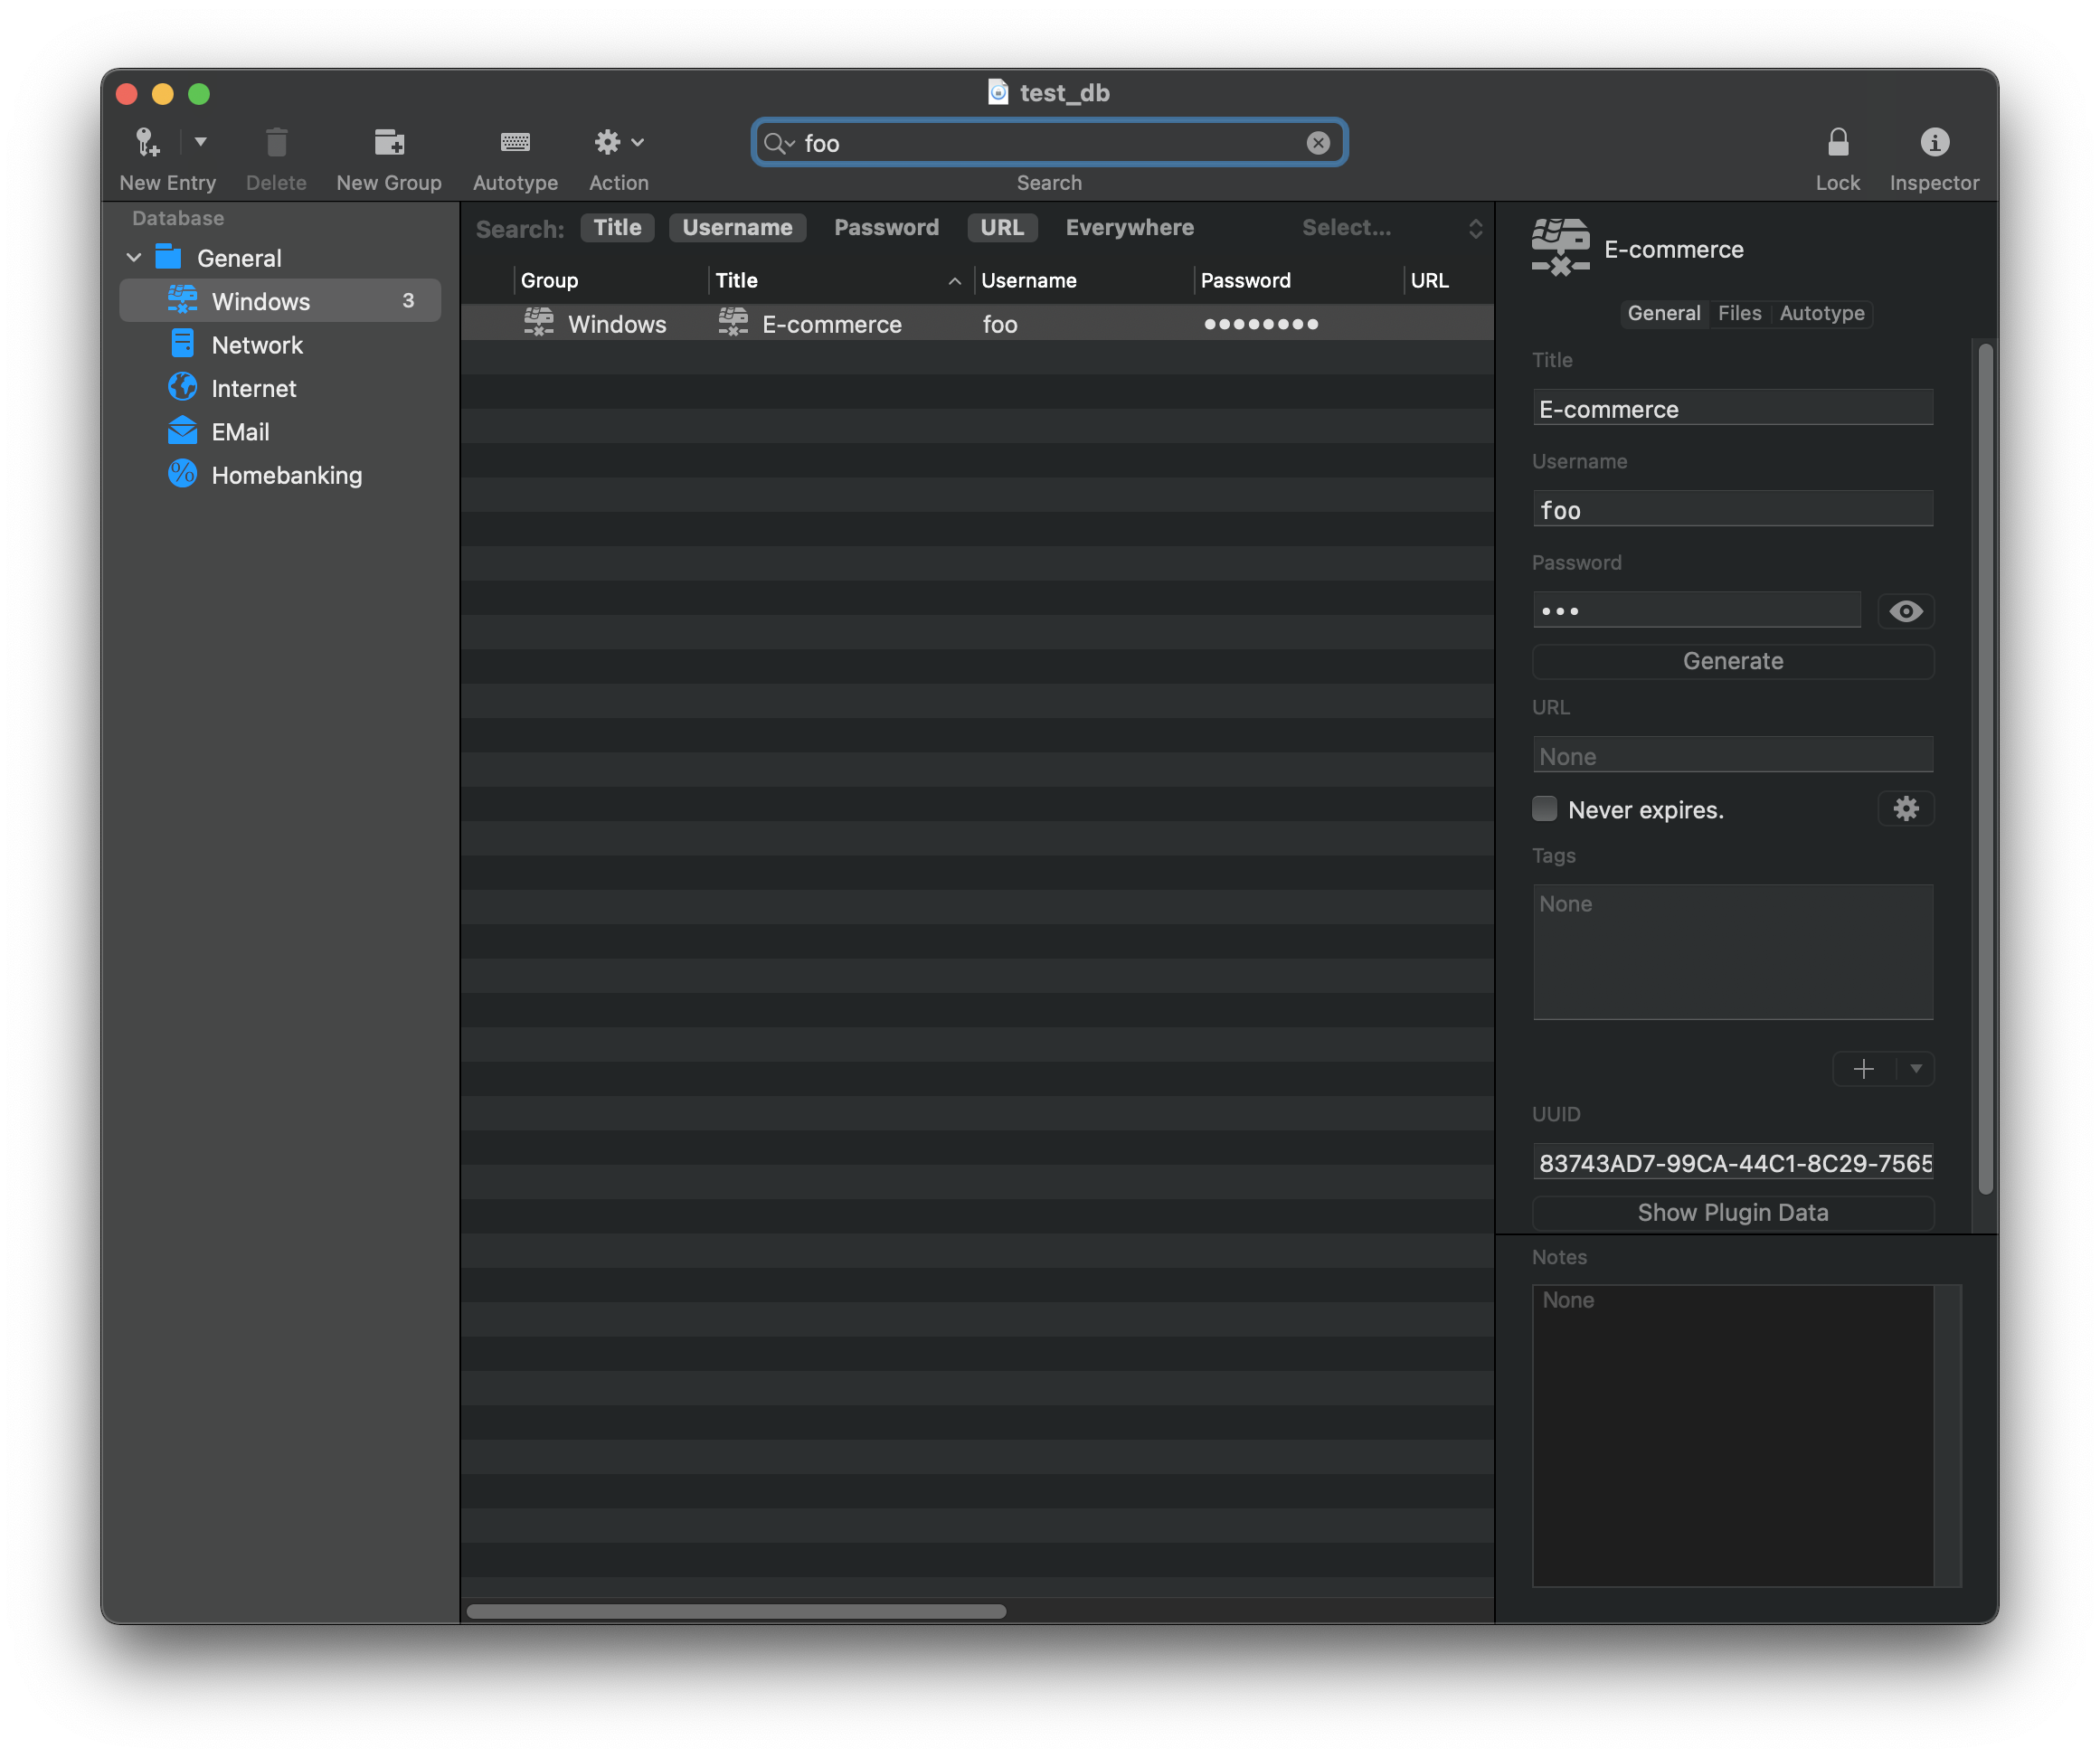This screenshot has height=1758, width=2100.
Task: Enable the Never expires checkbox
Action: click(x=1544, y=808)
